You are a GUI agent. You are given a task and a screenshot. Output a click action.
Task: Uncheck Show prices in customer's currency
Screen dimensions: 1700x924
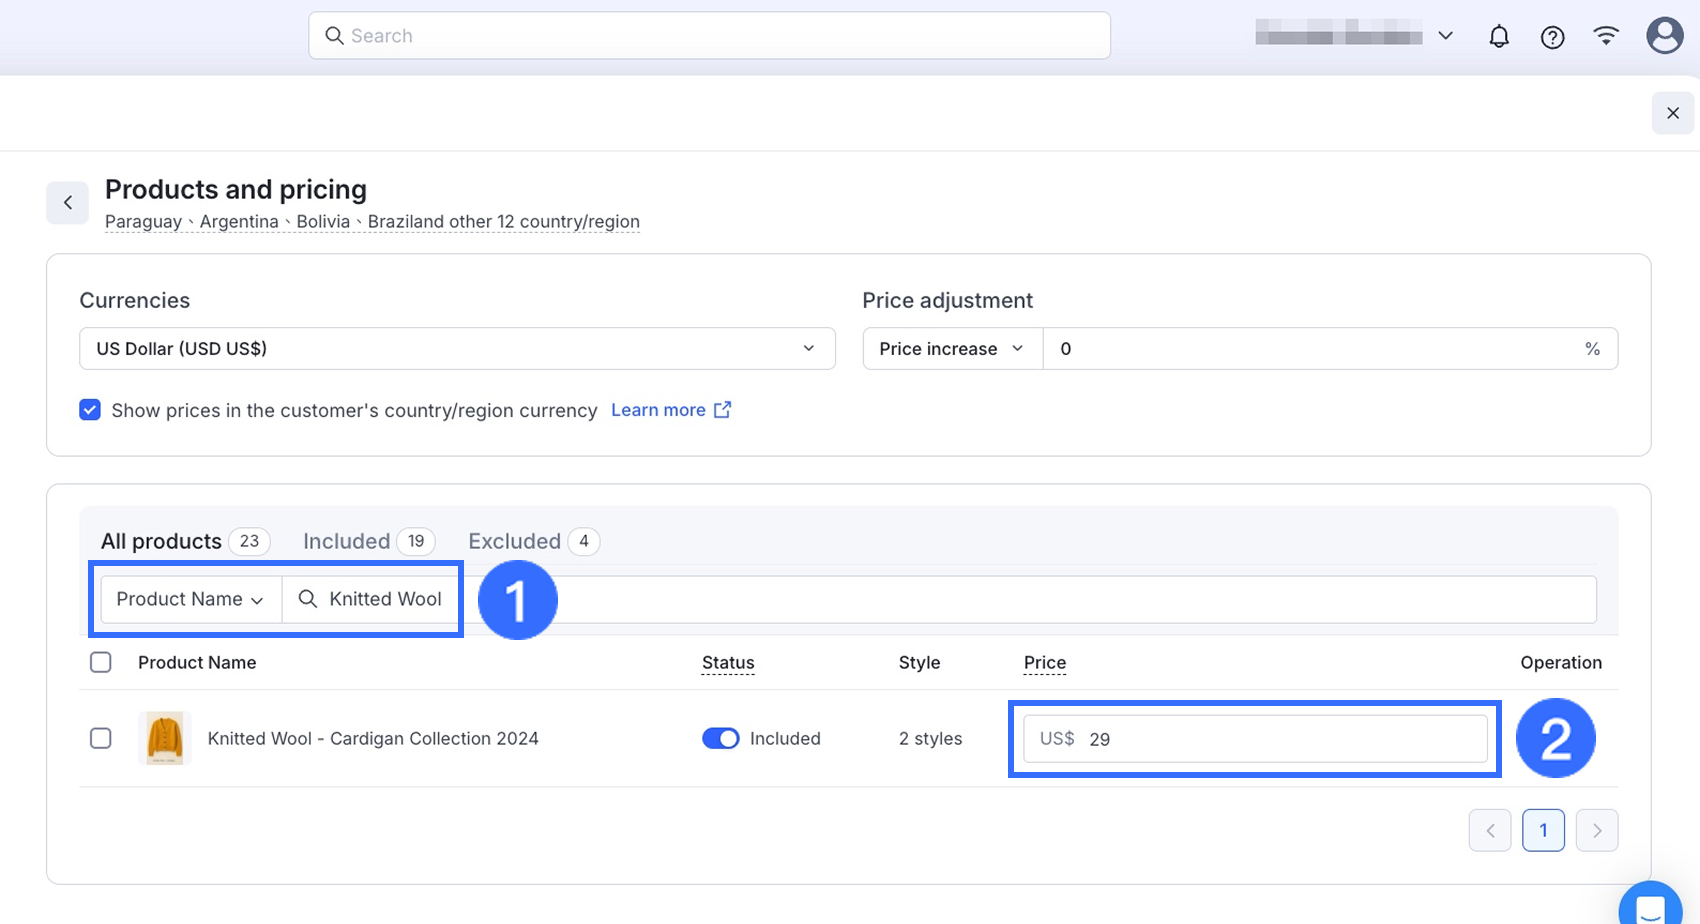pyautogui.click(x=90, y=410)
